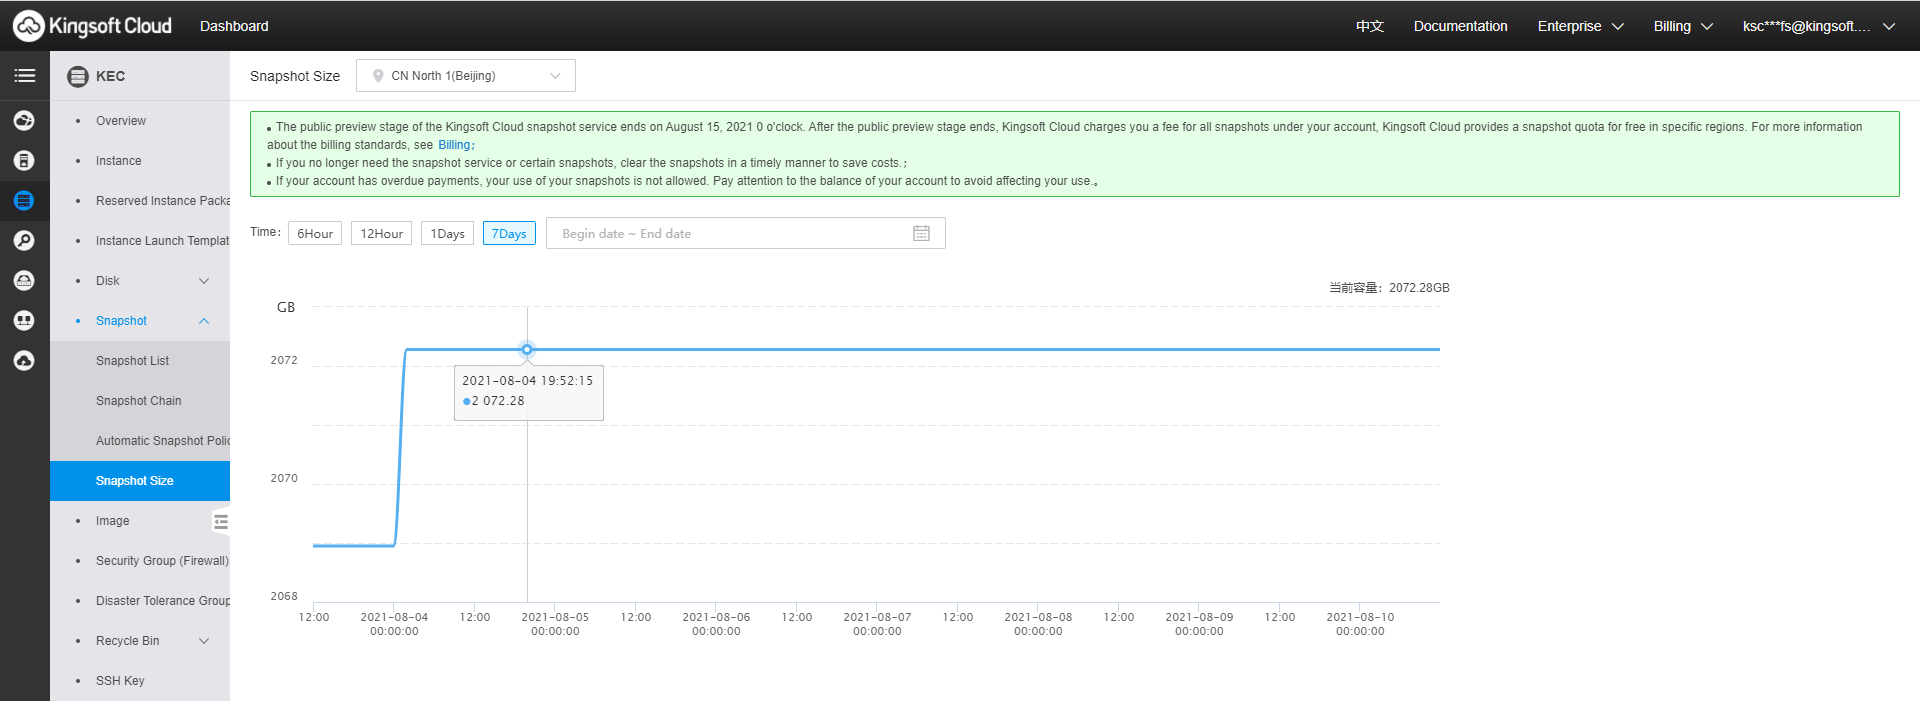Select the 1Days time range
The image size is (1920, 701).
[x=447, y=233]
